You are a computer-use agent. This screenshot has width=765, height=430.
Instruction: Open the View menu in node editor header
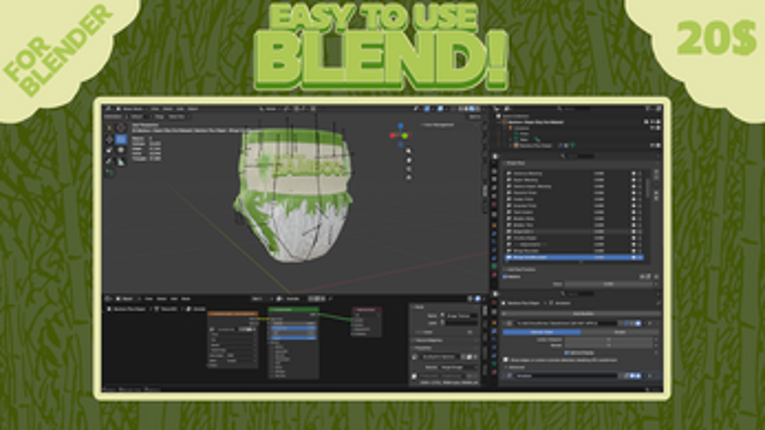click(148, 299)
